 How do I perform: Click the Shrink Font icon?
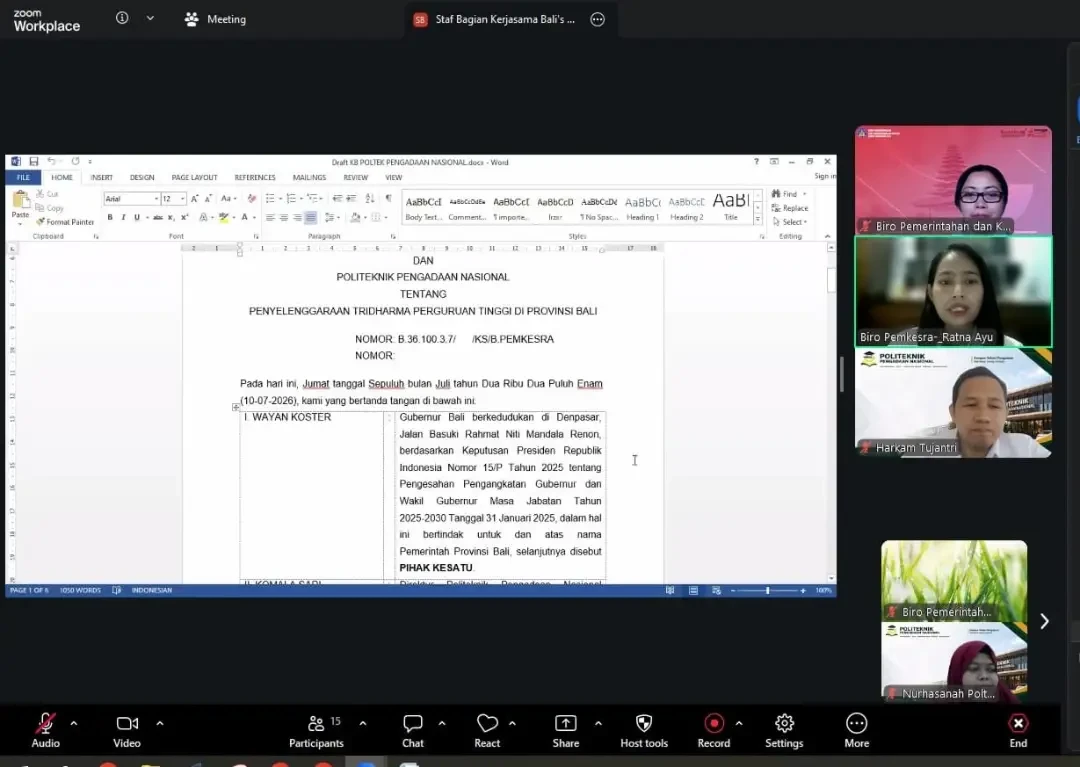click(x=208, y=198)
